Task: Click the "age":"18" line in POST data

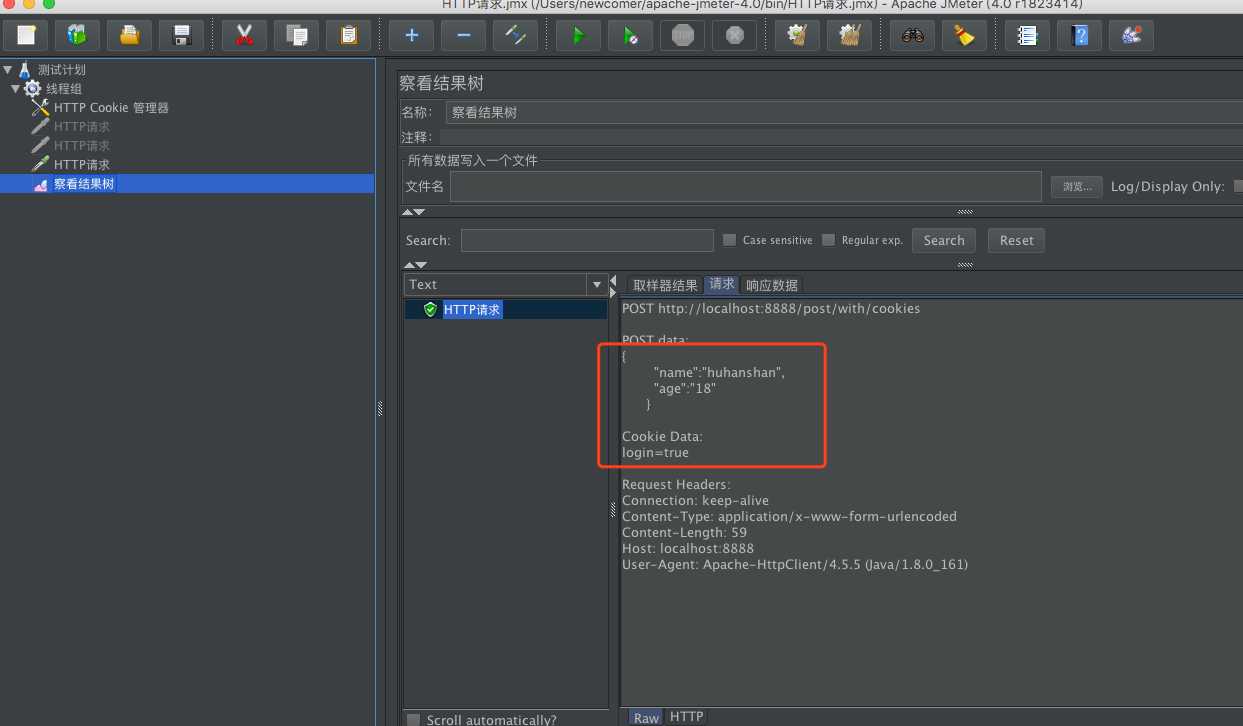Action: click(x=685, y=388)
